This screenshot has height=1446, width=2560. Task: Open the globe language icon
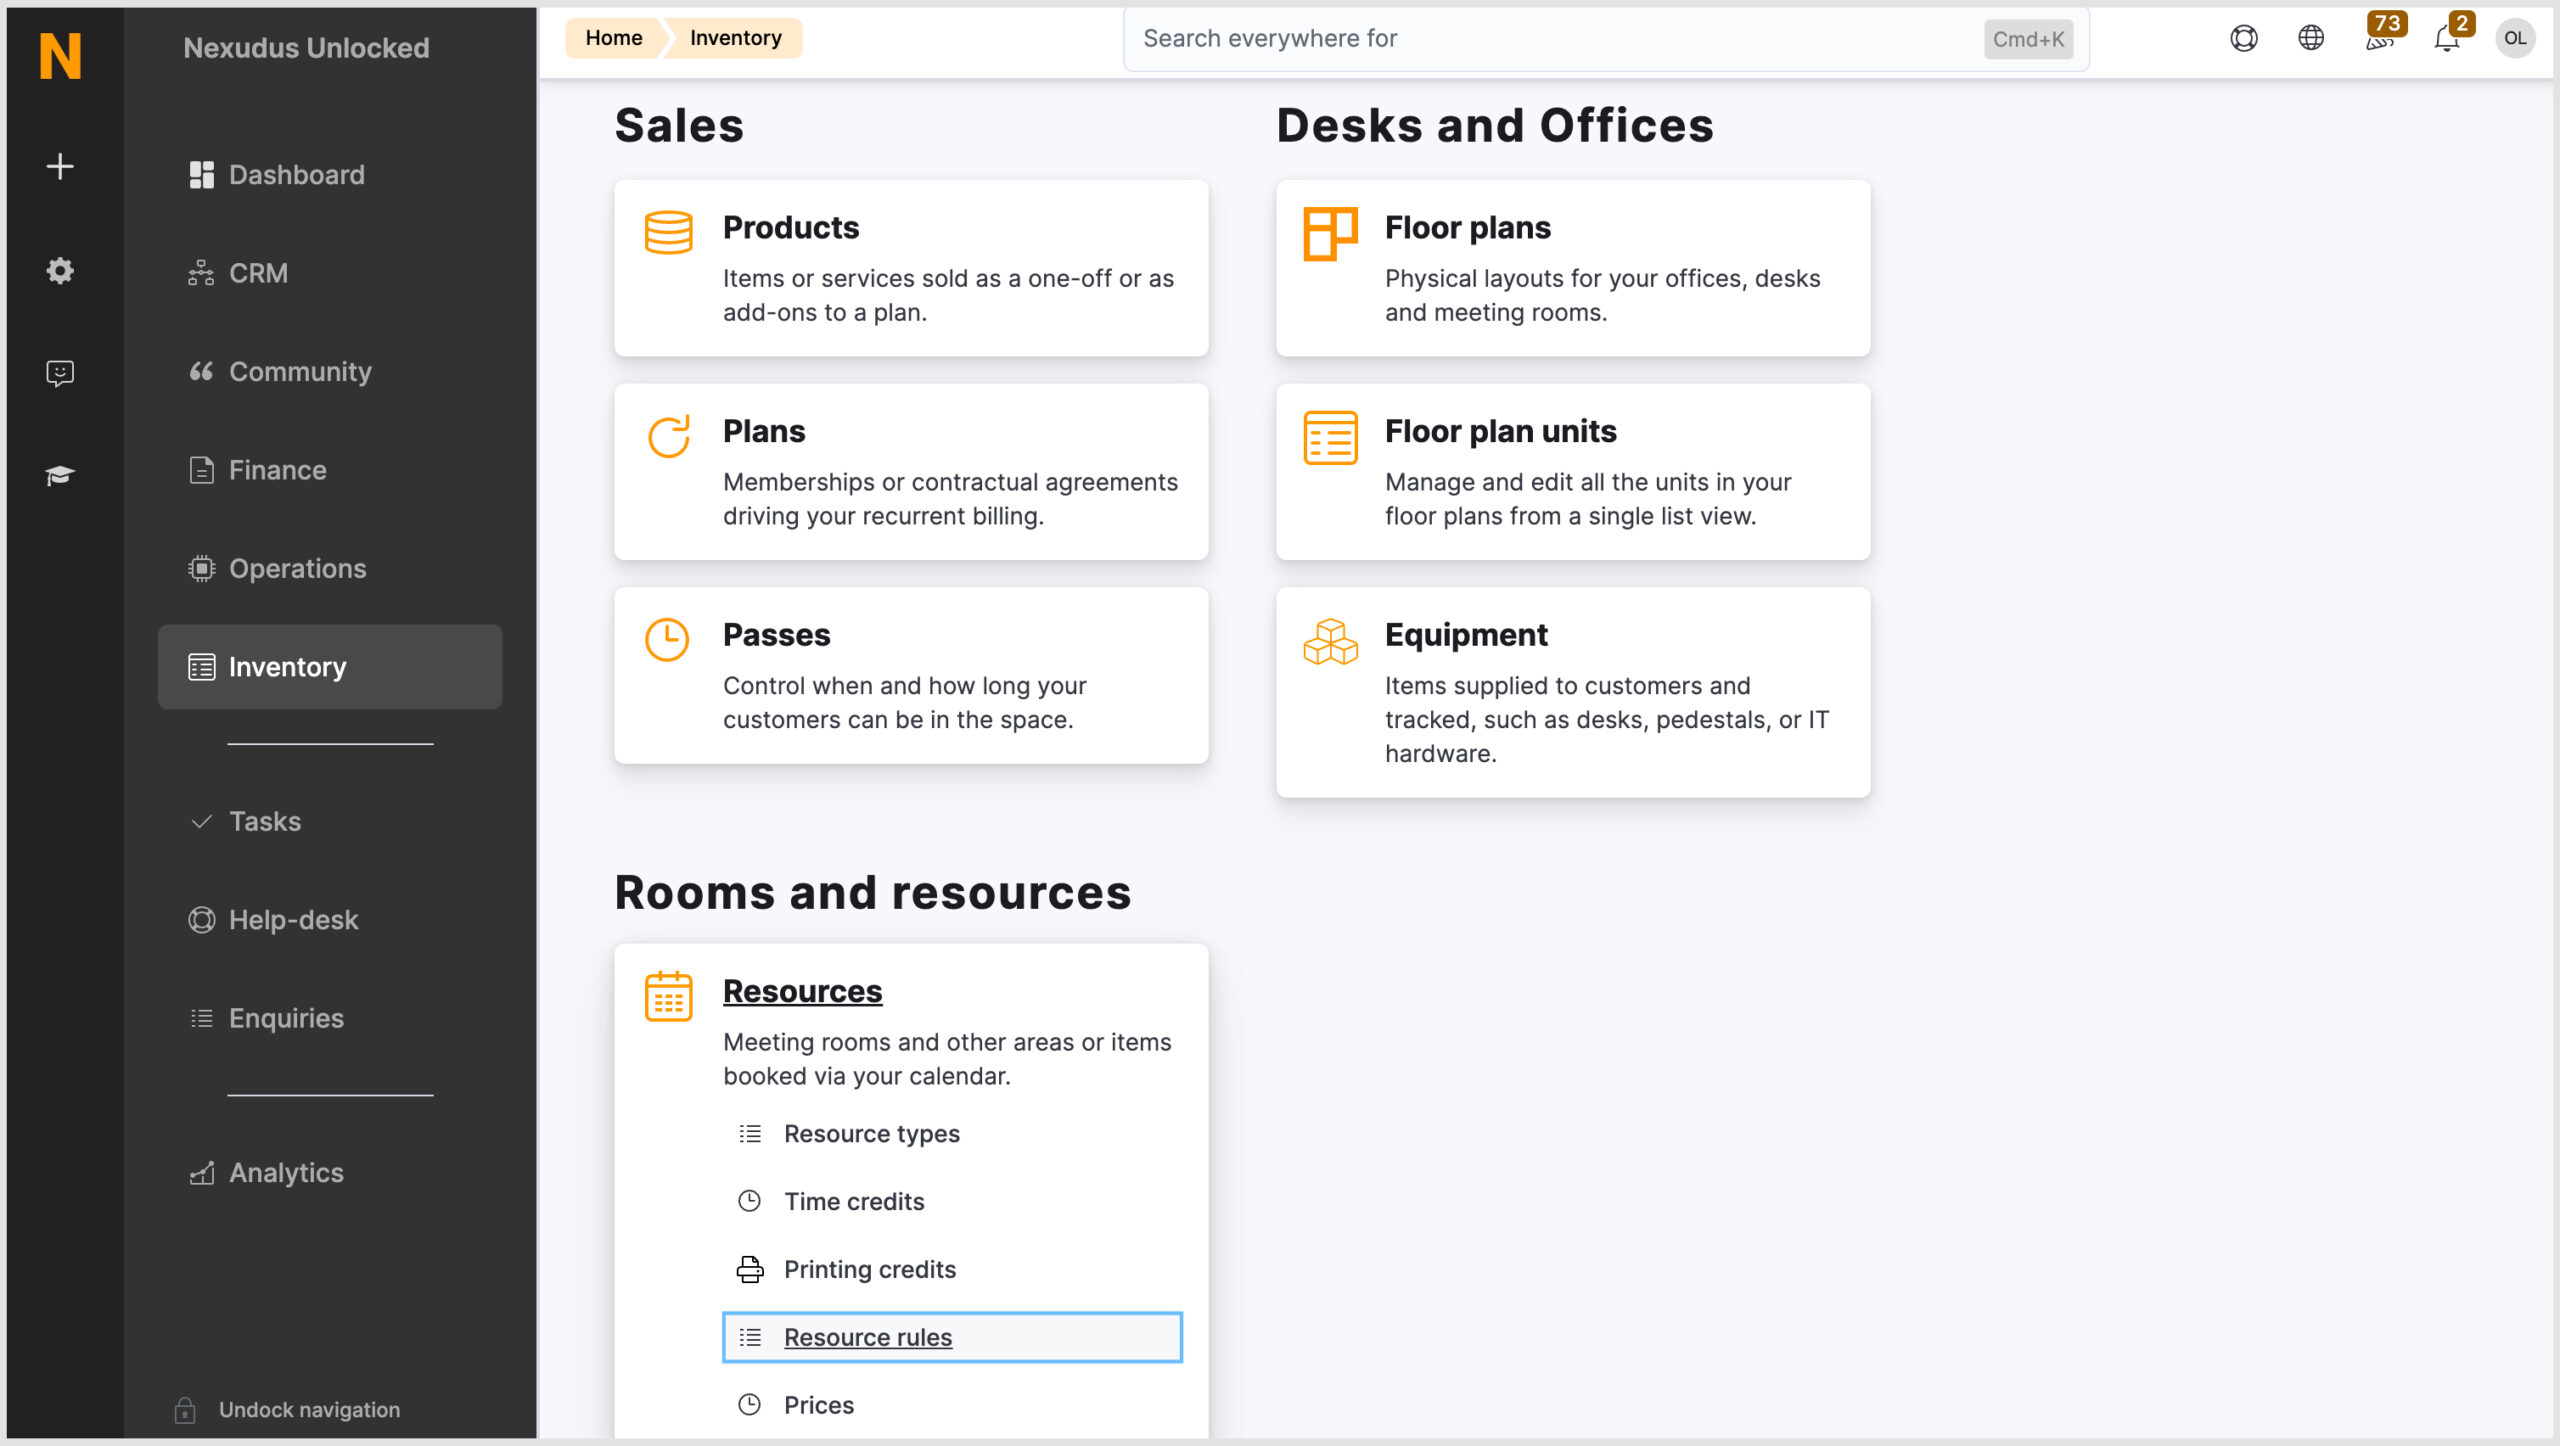coord(2311,38)
